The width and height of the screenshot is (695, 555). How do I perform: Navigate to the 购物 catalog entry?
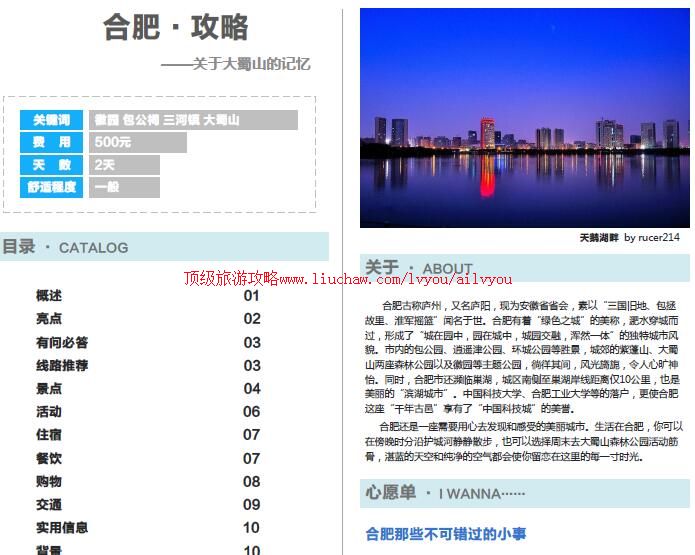[x=49, y=482]
